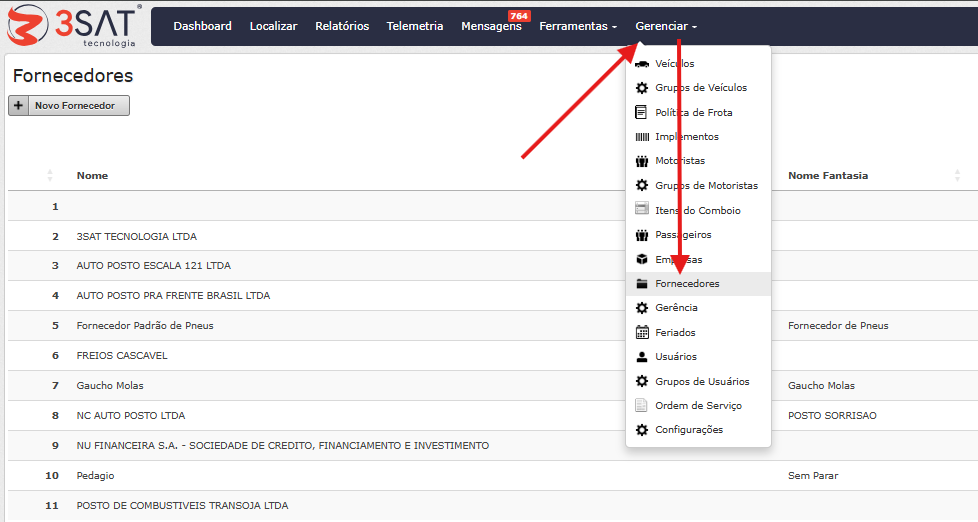Open the Dashboard page

203,26
